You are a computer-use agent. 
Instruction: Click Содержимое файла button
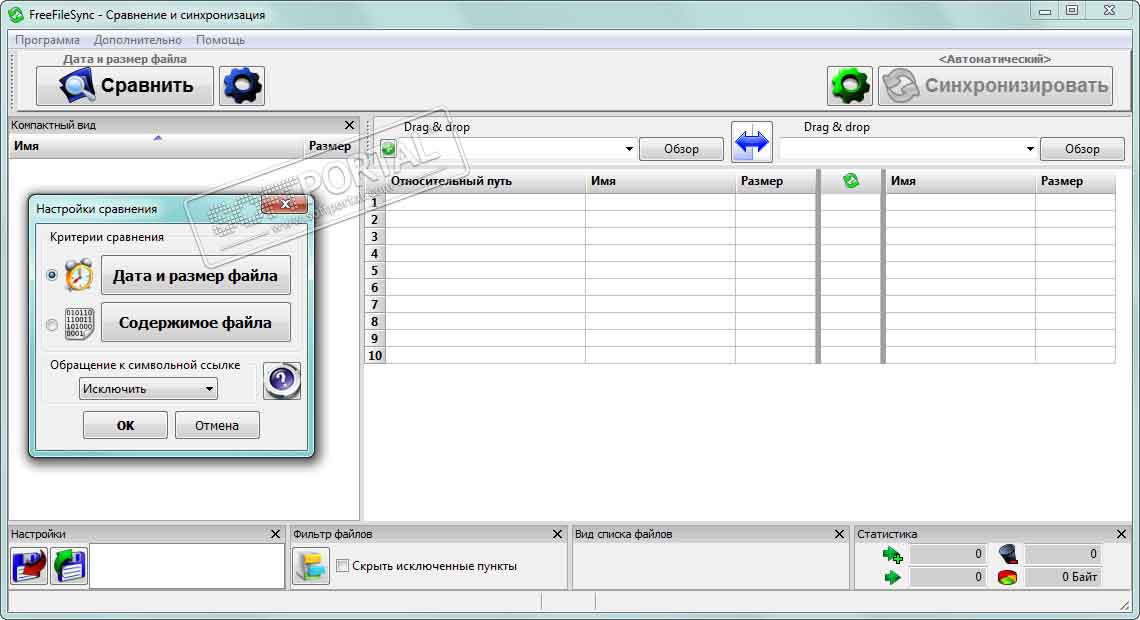click(x=196, y=323)
